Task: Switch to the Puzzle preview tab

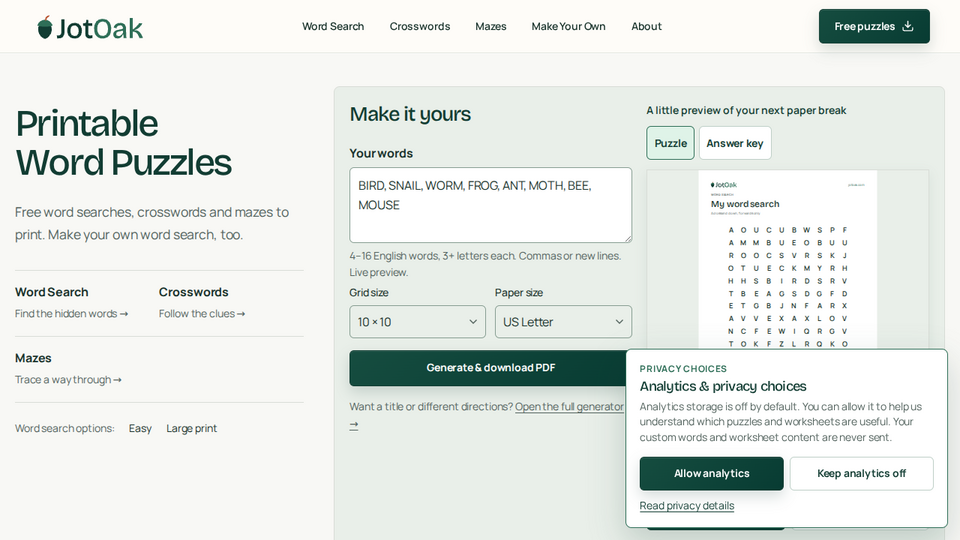Action: [670, 143]
